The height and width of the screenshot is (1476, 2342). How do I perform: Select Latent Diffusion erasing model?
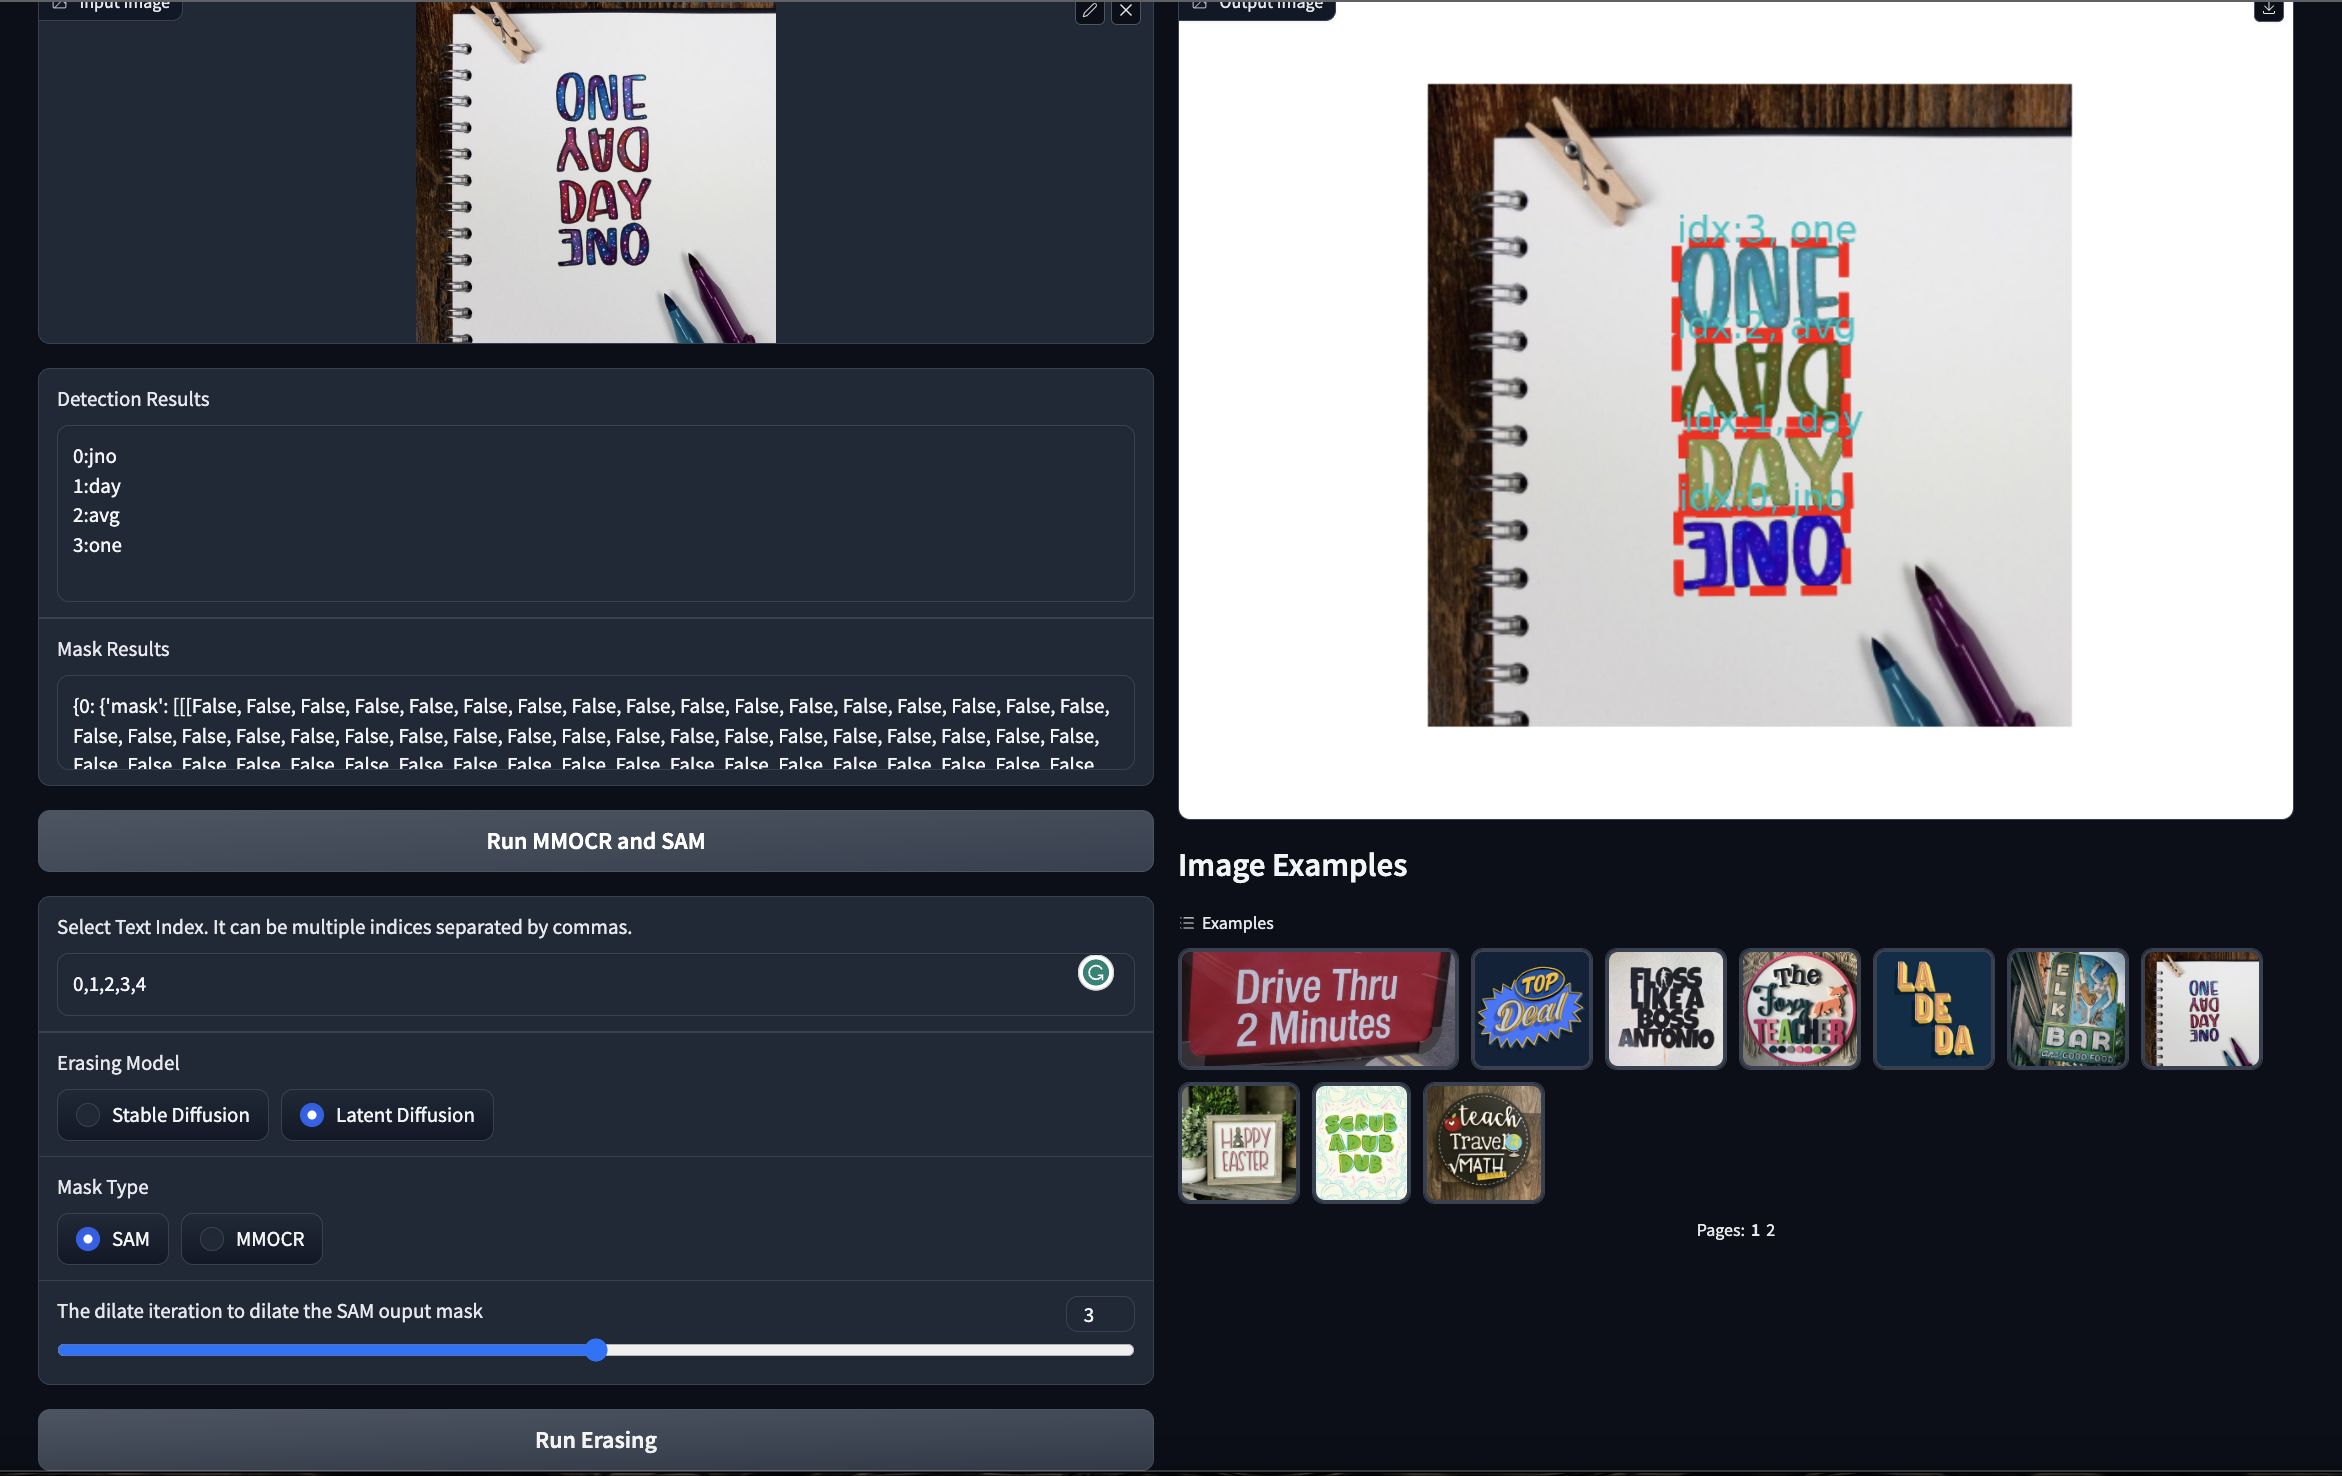point(387,1115)
